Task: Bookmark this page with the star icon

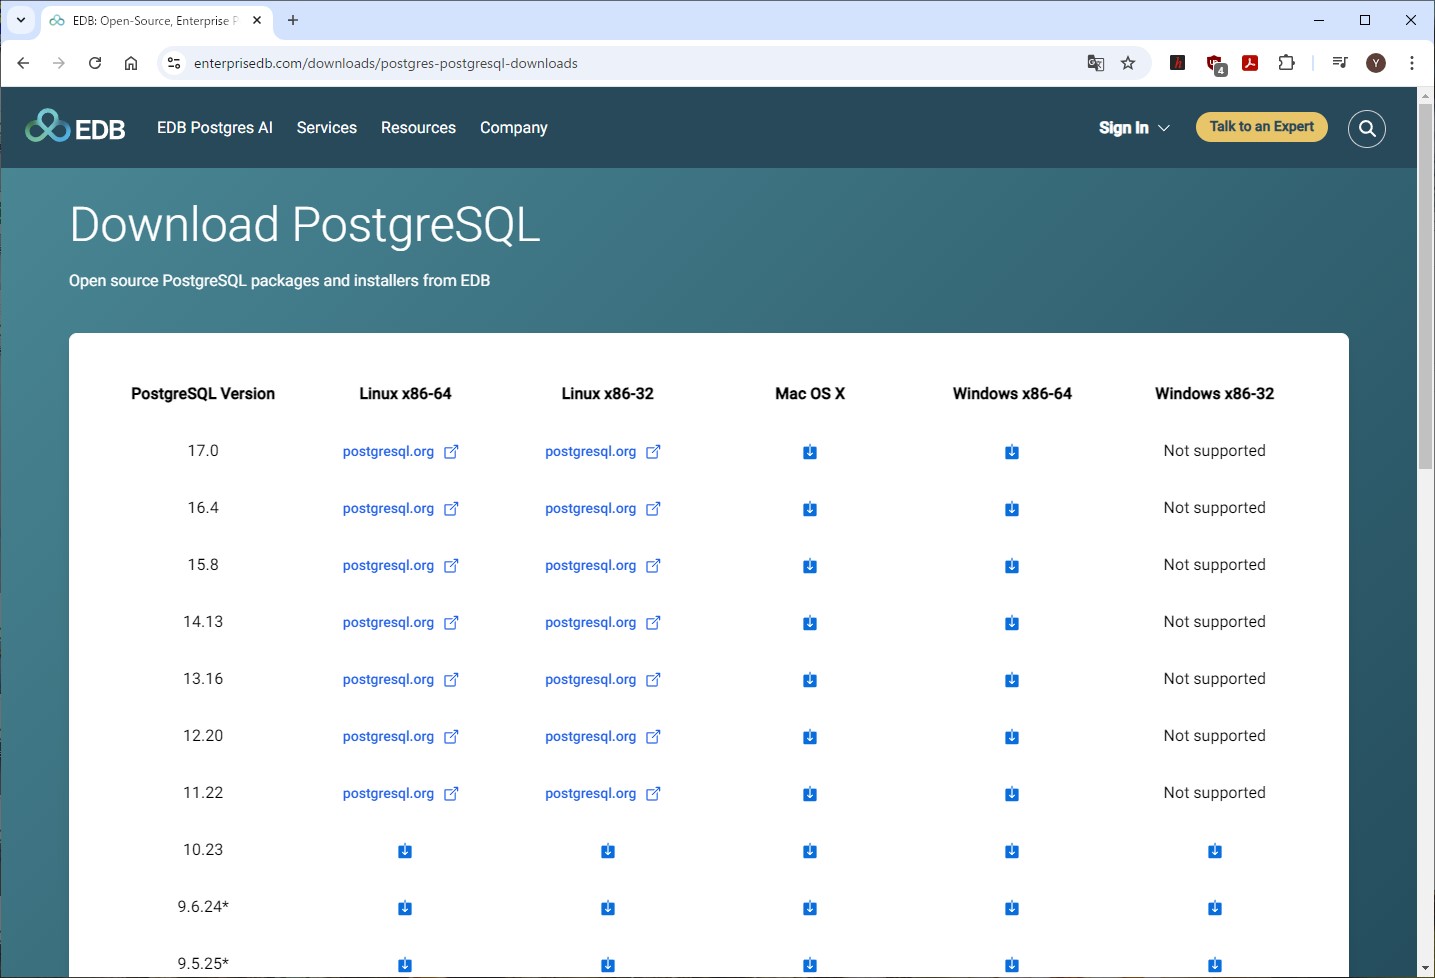Action: 1128,63
